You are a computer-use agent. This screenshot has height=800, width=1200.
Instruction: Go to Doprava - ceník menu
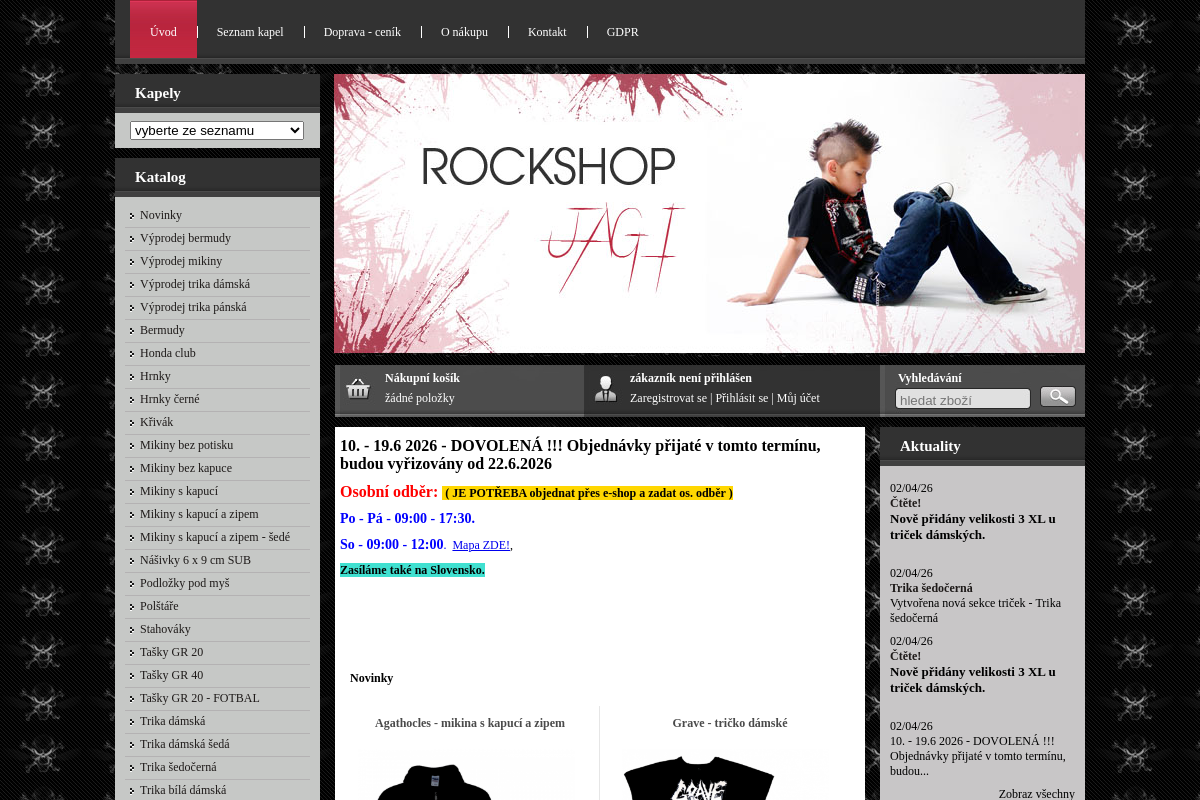(362, 32)
